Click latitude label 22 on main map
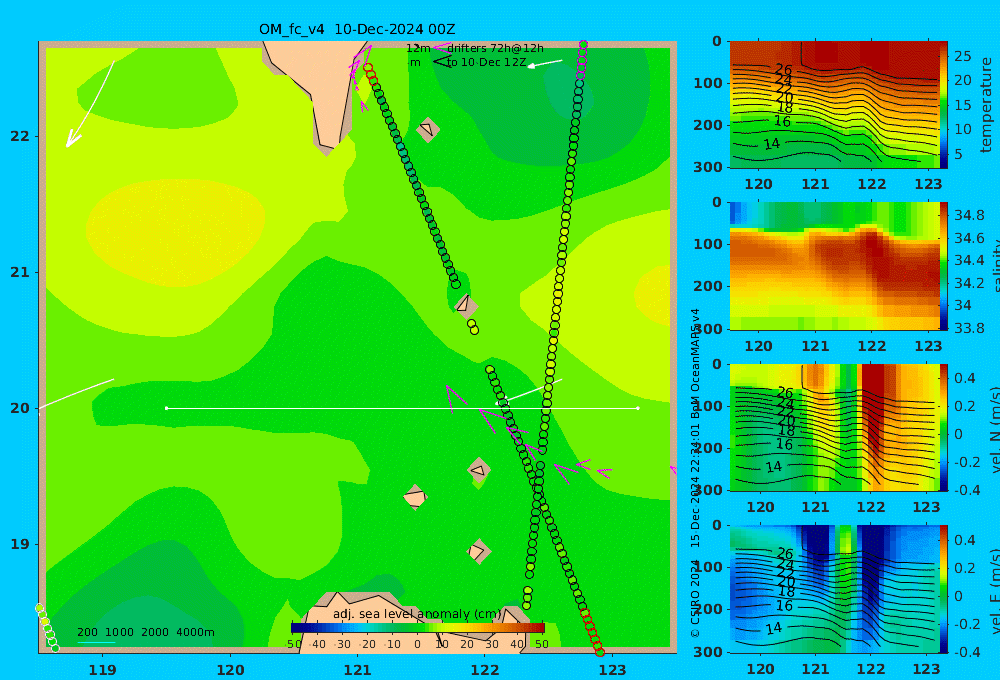 [20, 136]
